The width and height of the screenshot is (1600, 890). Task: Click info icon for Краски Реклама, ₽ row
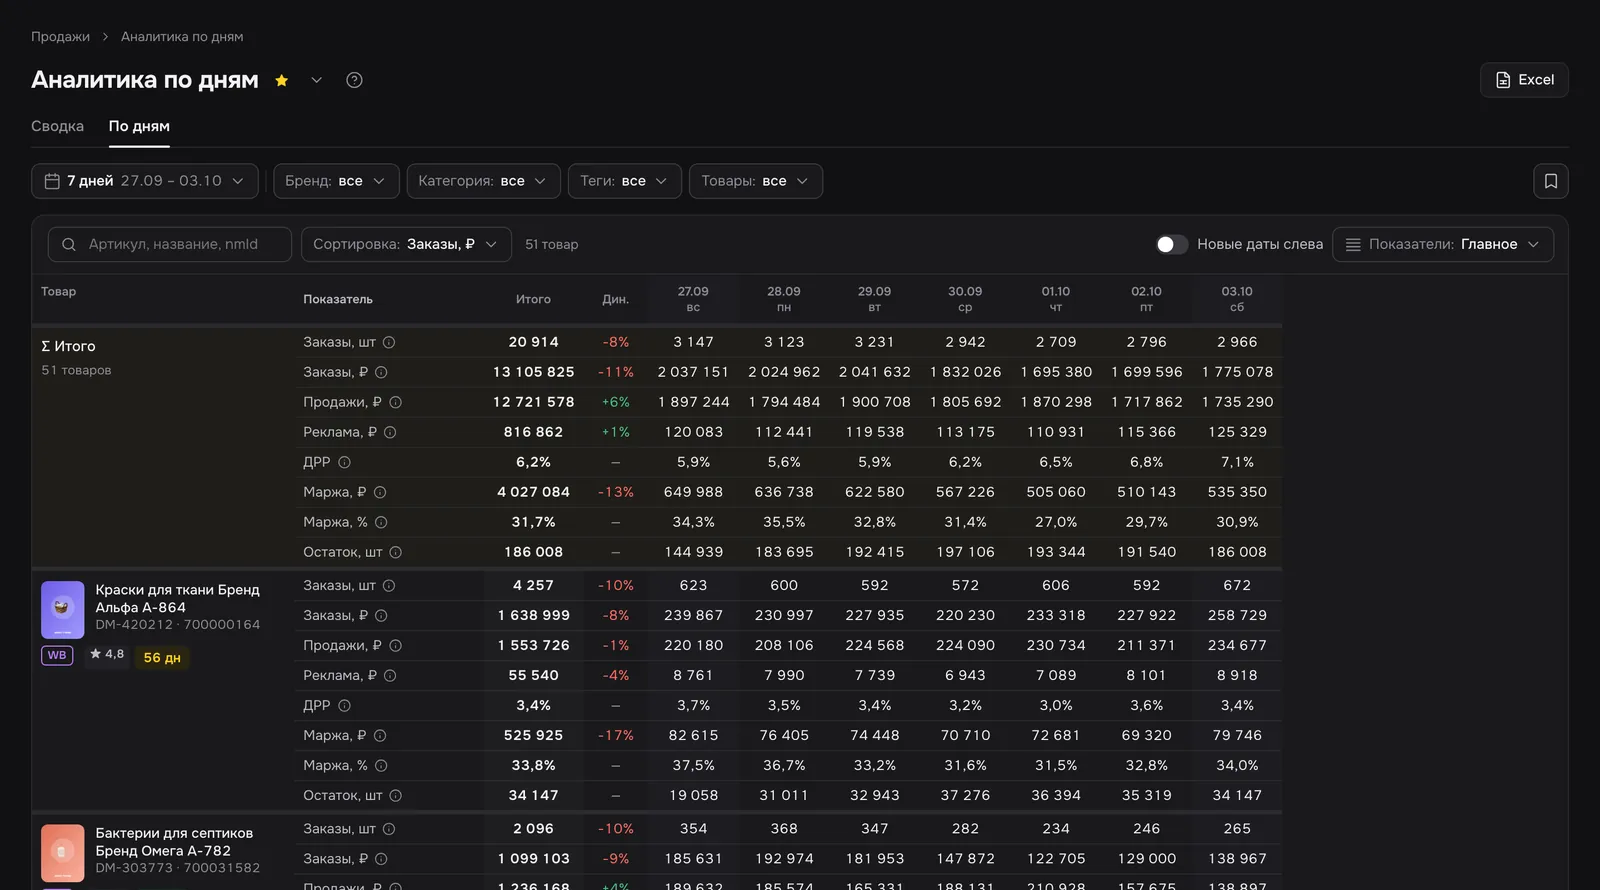[390, 675]
